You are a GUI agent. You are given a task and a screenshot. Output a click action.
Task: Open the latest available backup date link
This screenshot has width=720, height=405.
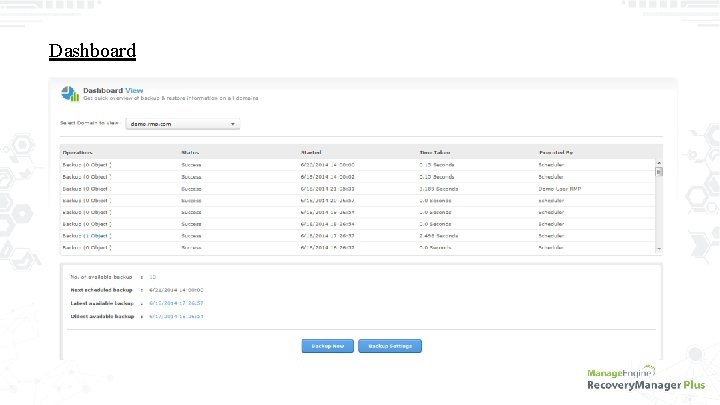(176, 303)
